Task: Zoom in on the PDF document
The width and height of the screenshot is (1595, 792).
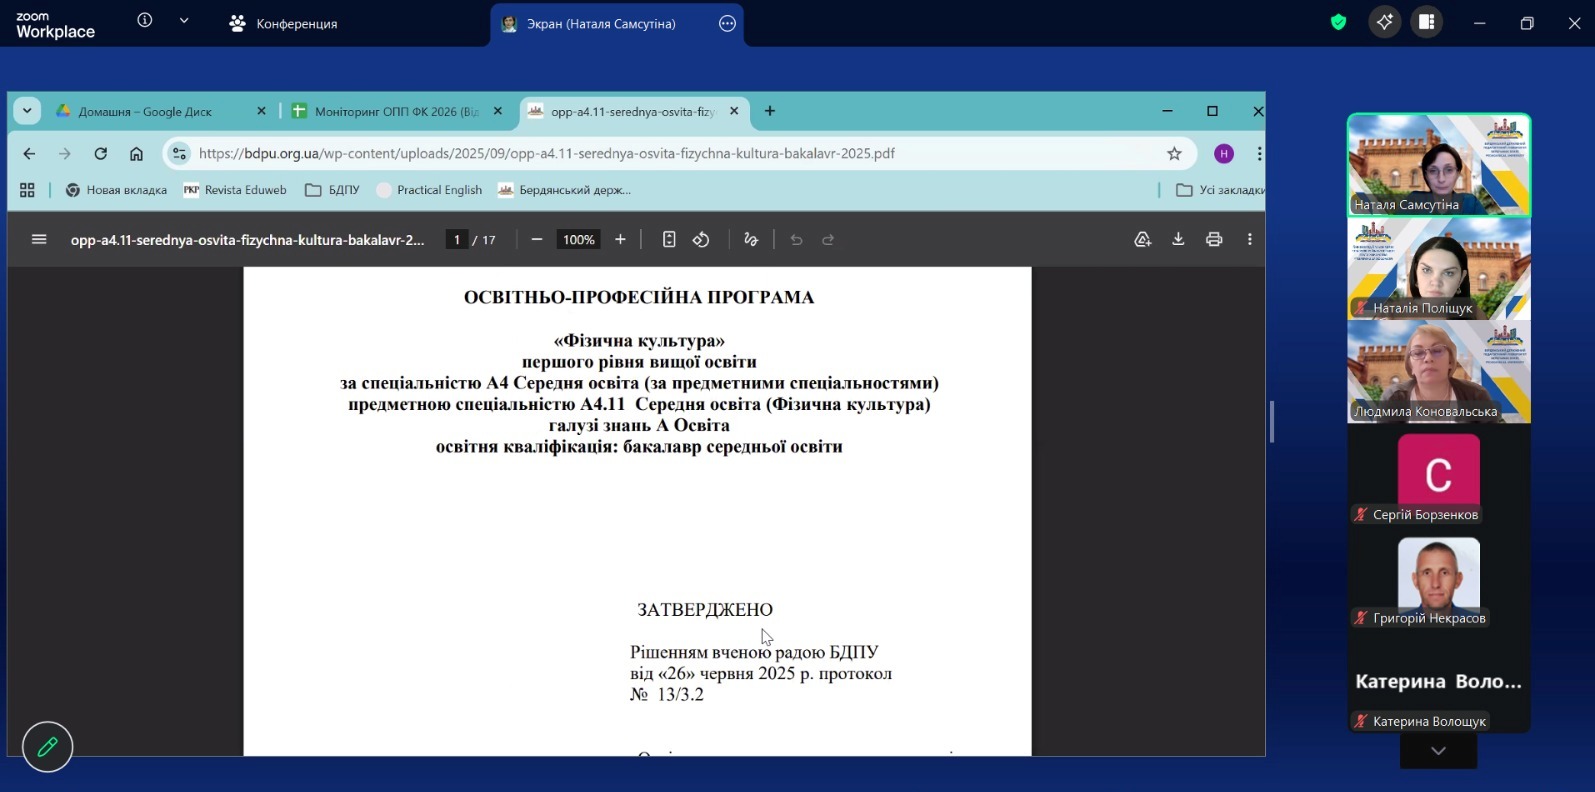Action: pos(620,239)
